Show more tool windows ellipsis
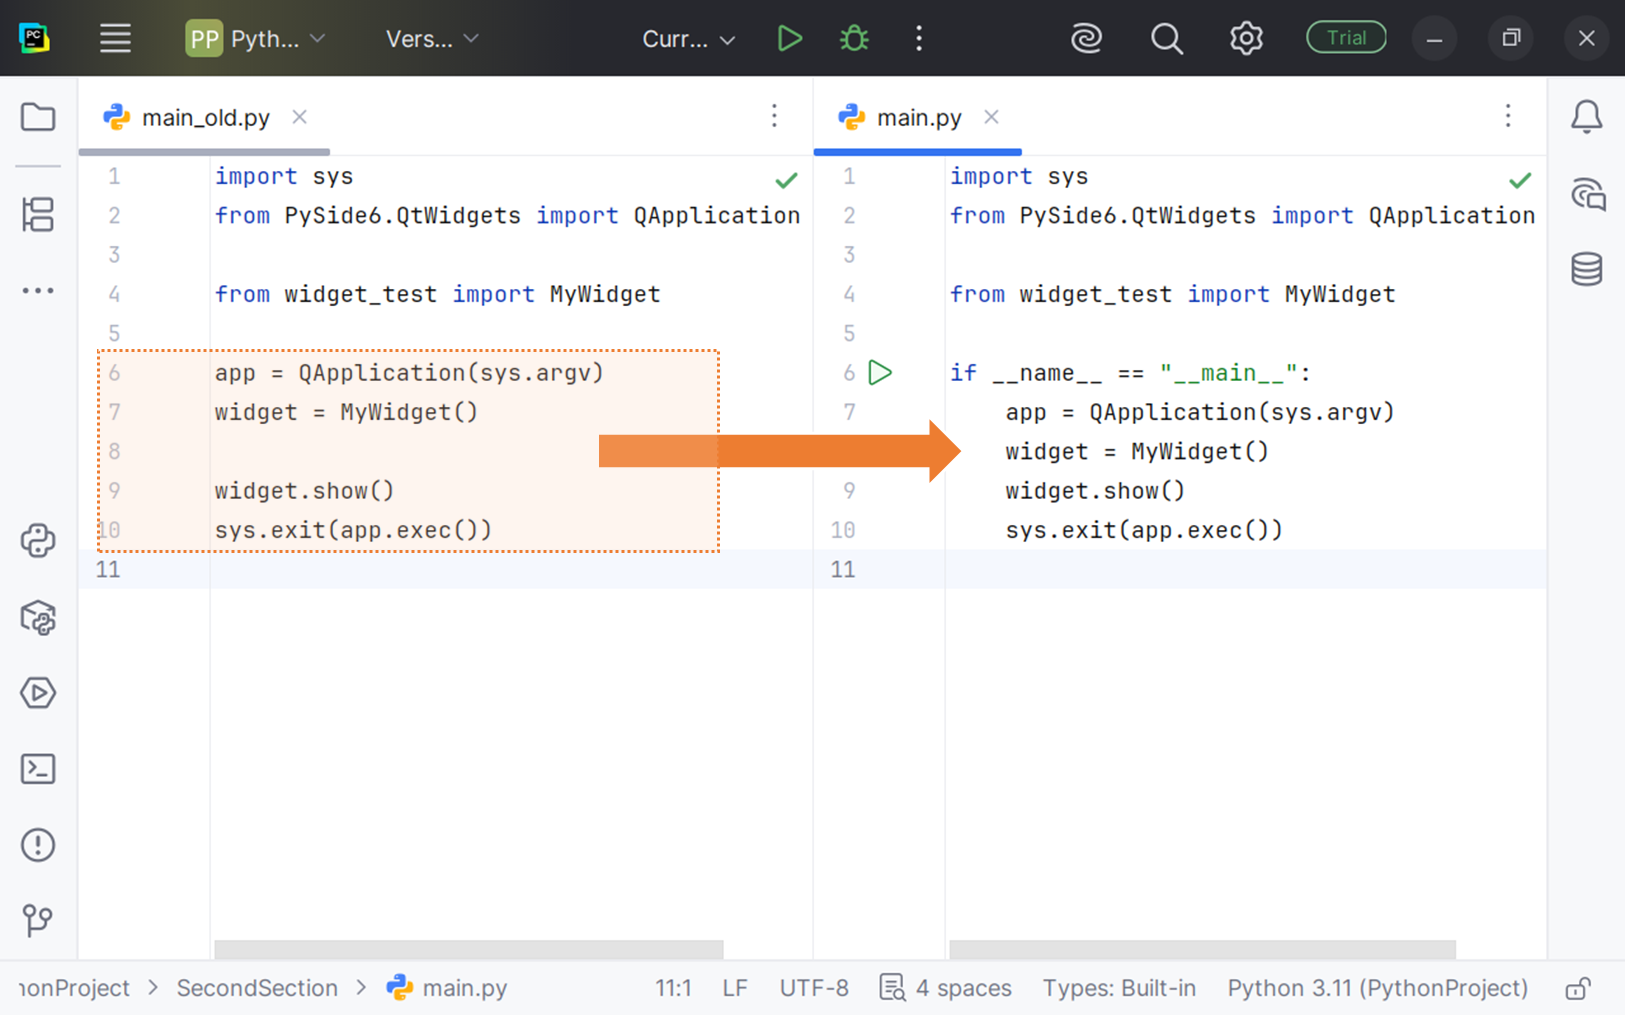Screen dimensions: 1625x1015 click(x=38, y=291)
